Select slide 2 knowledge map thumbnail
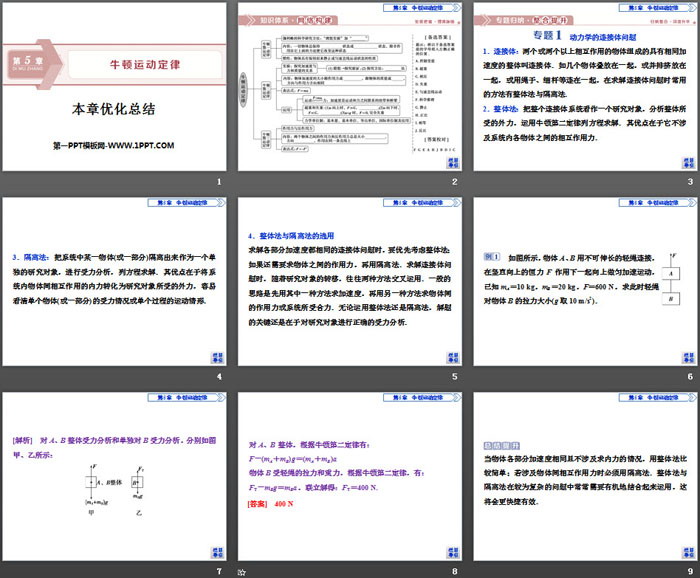 (x=349, y=87)
